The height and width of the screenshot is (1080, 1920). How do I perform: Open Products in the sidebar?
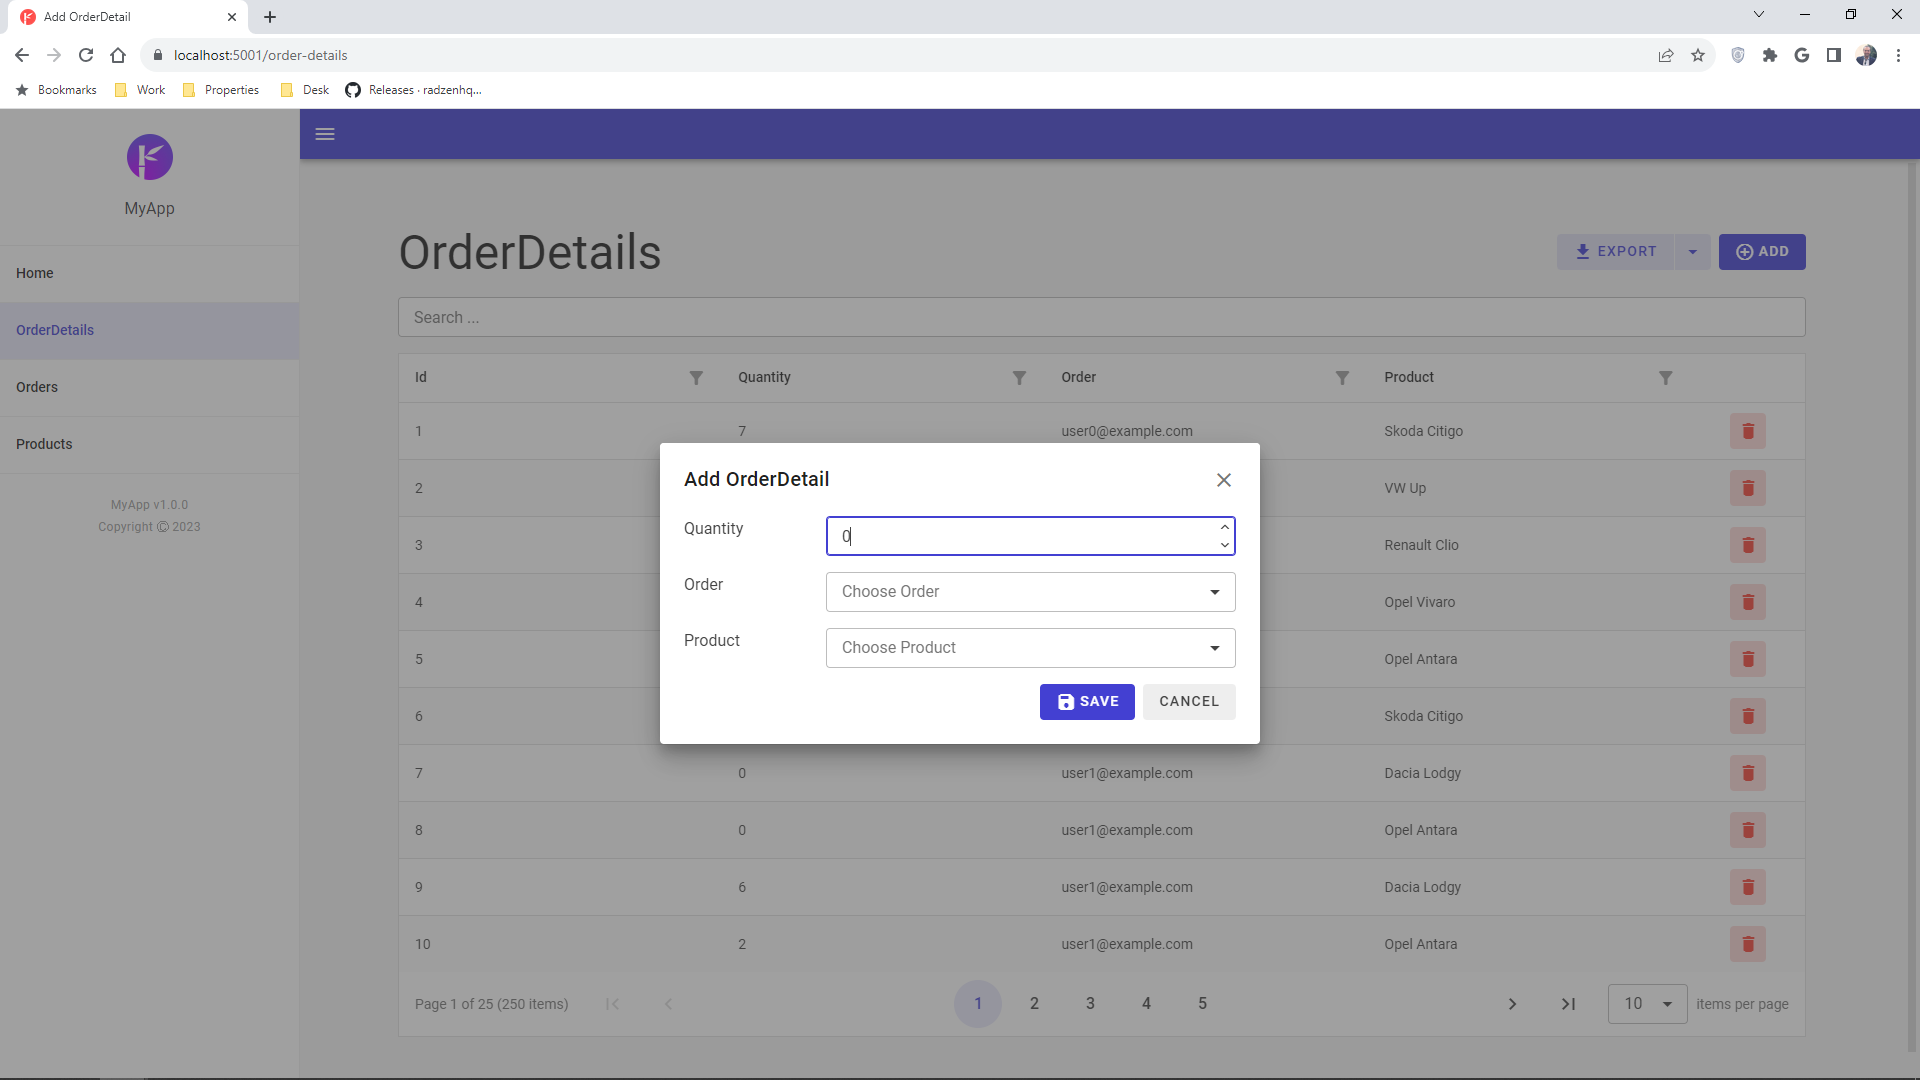[x=149, y=444]
